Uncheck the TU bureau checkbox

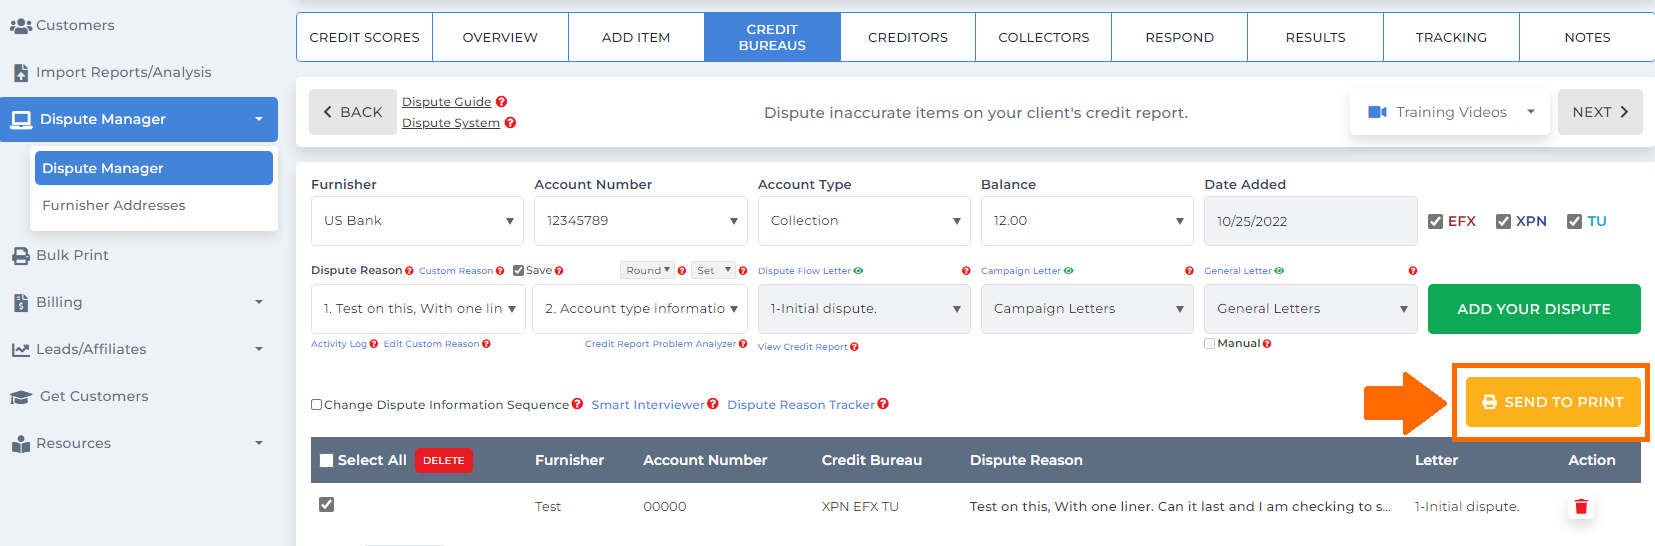coord(1574,222)
